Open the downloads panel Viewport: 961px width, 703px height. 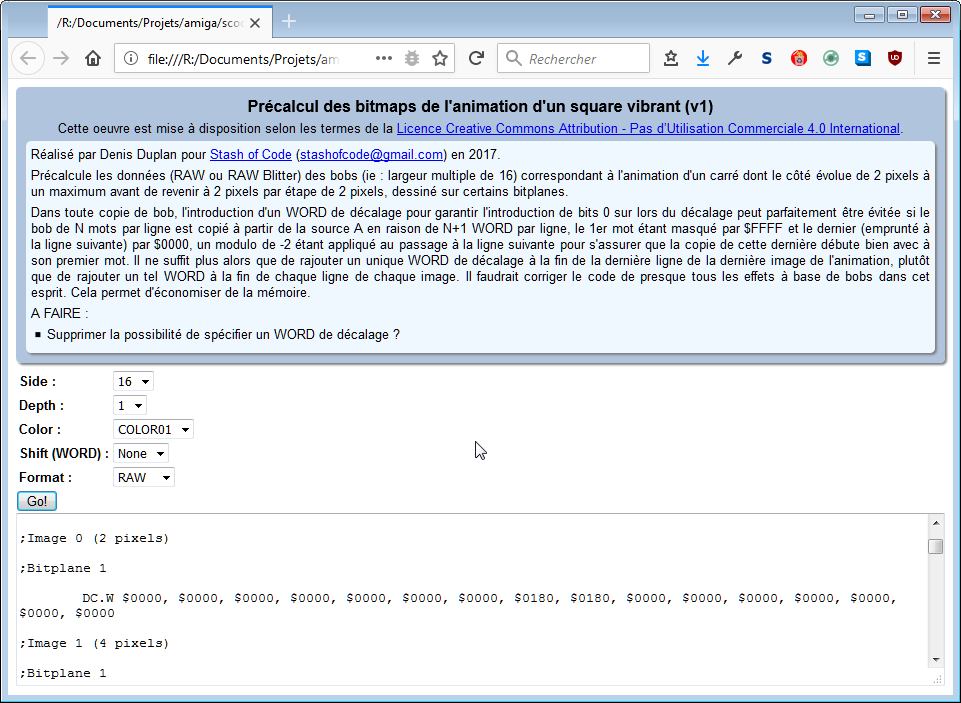tap(703, 58)
